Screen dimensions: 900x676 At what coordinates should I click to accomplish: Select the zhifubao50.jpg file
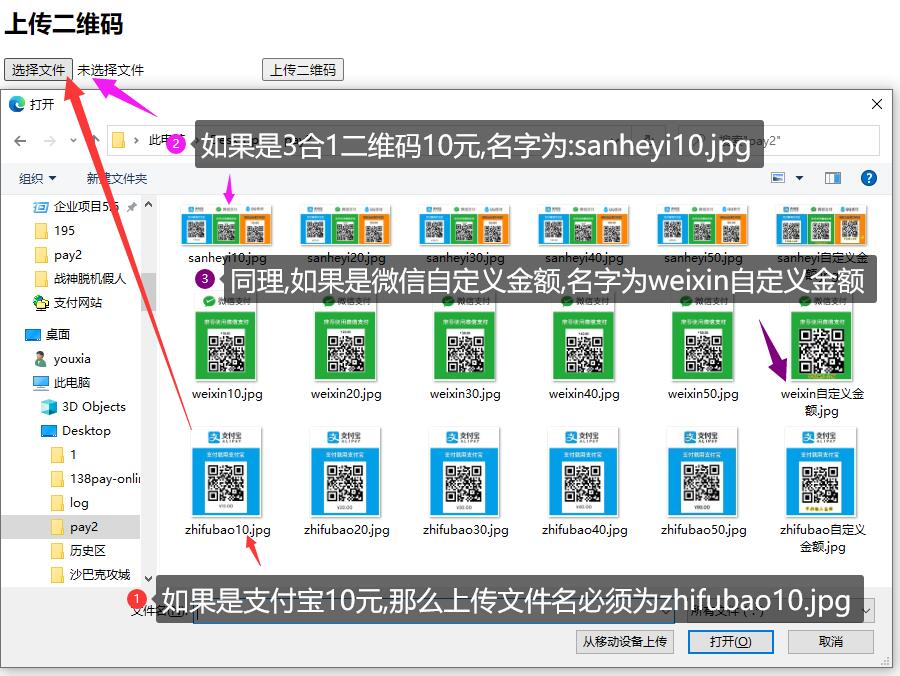[703, 482]
